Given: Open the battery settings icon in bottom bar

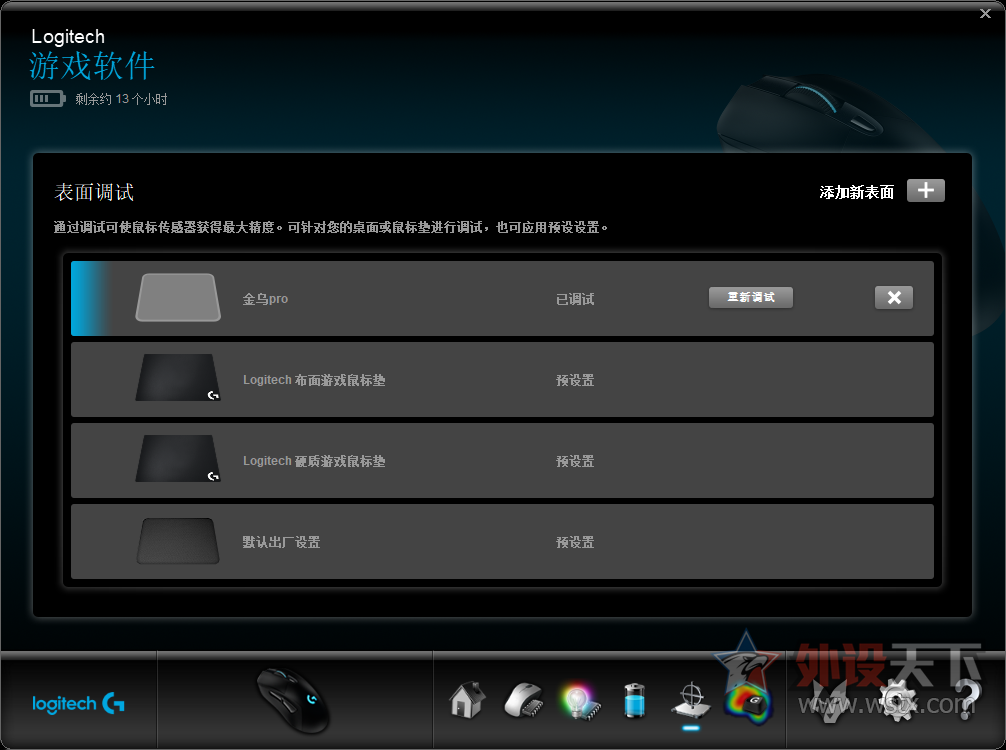Looking at the screenshot, I should coord(635,700).
